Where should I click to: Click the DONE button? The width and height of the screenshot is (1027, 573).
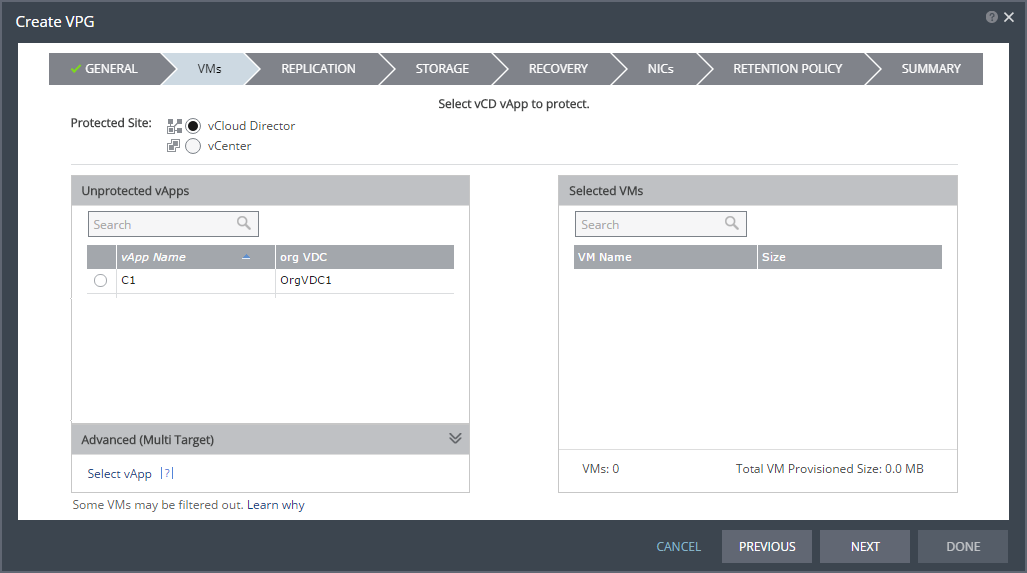[x=963, y=547]
